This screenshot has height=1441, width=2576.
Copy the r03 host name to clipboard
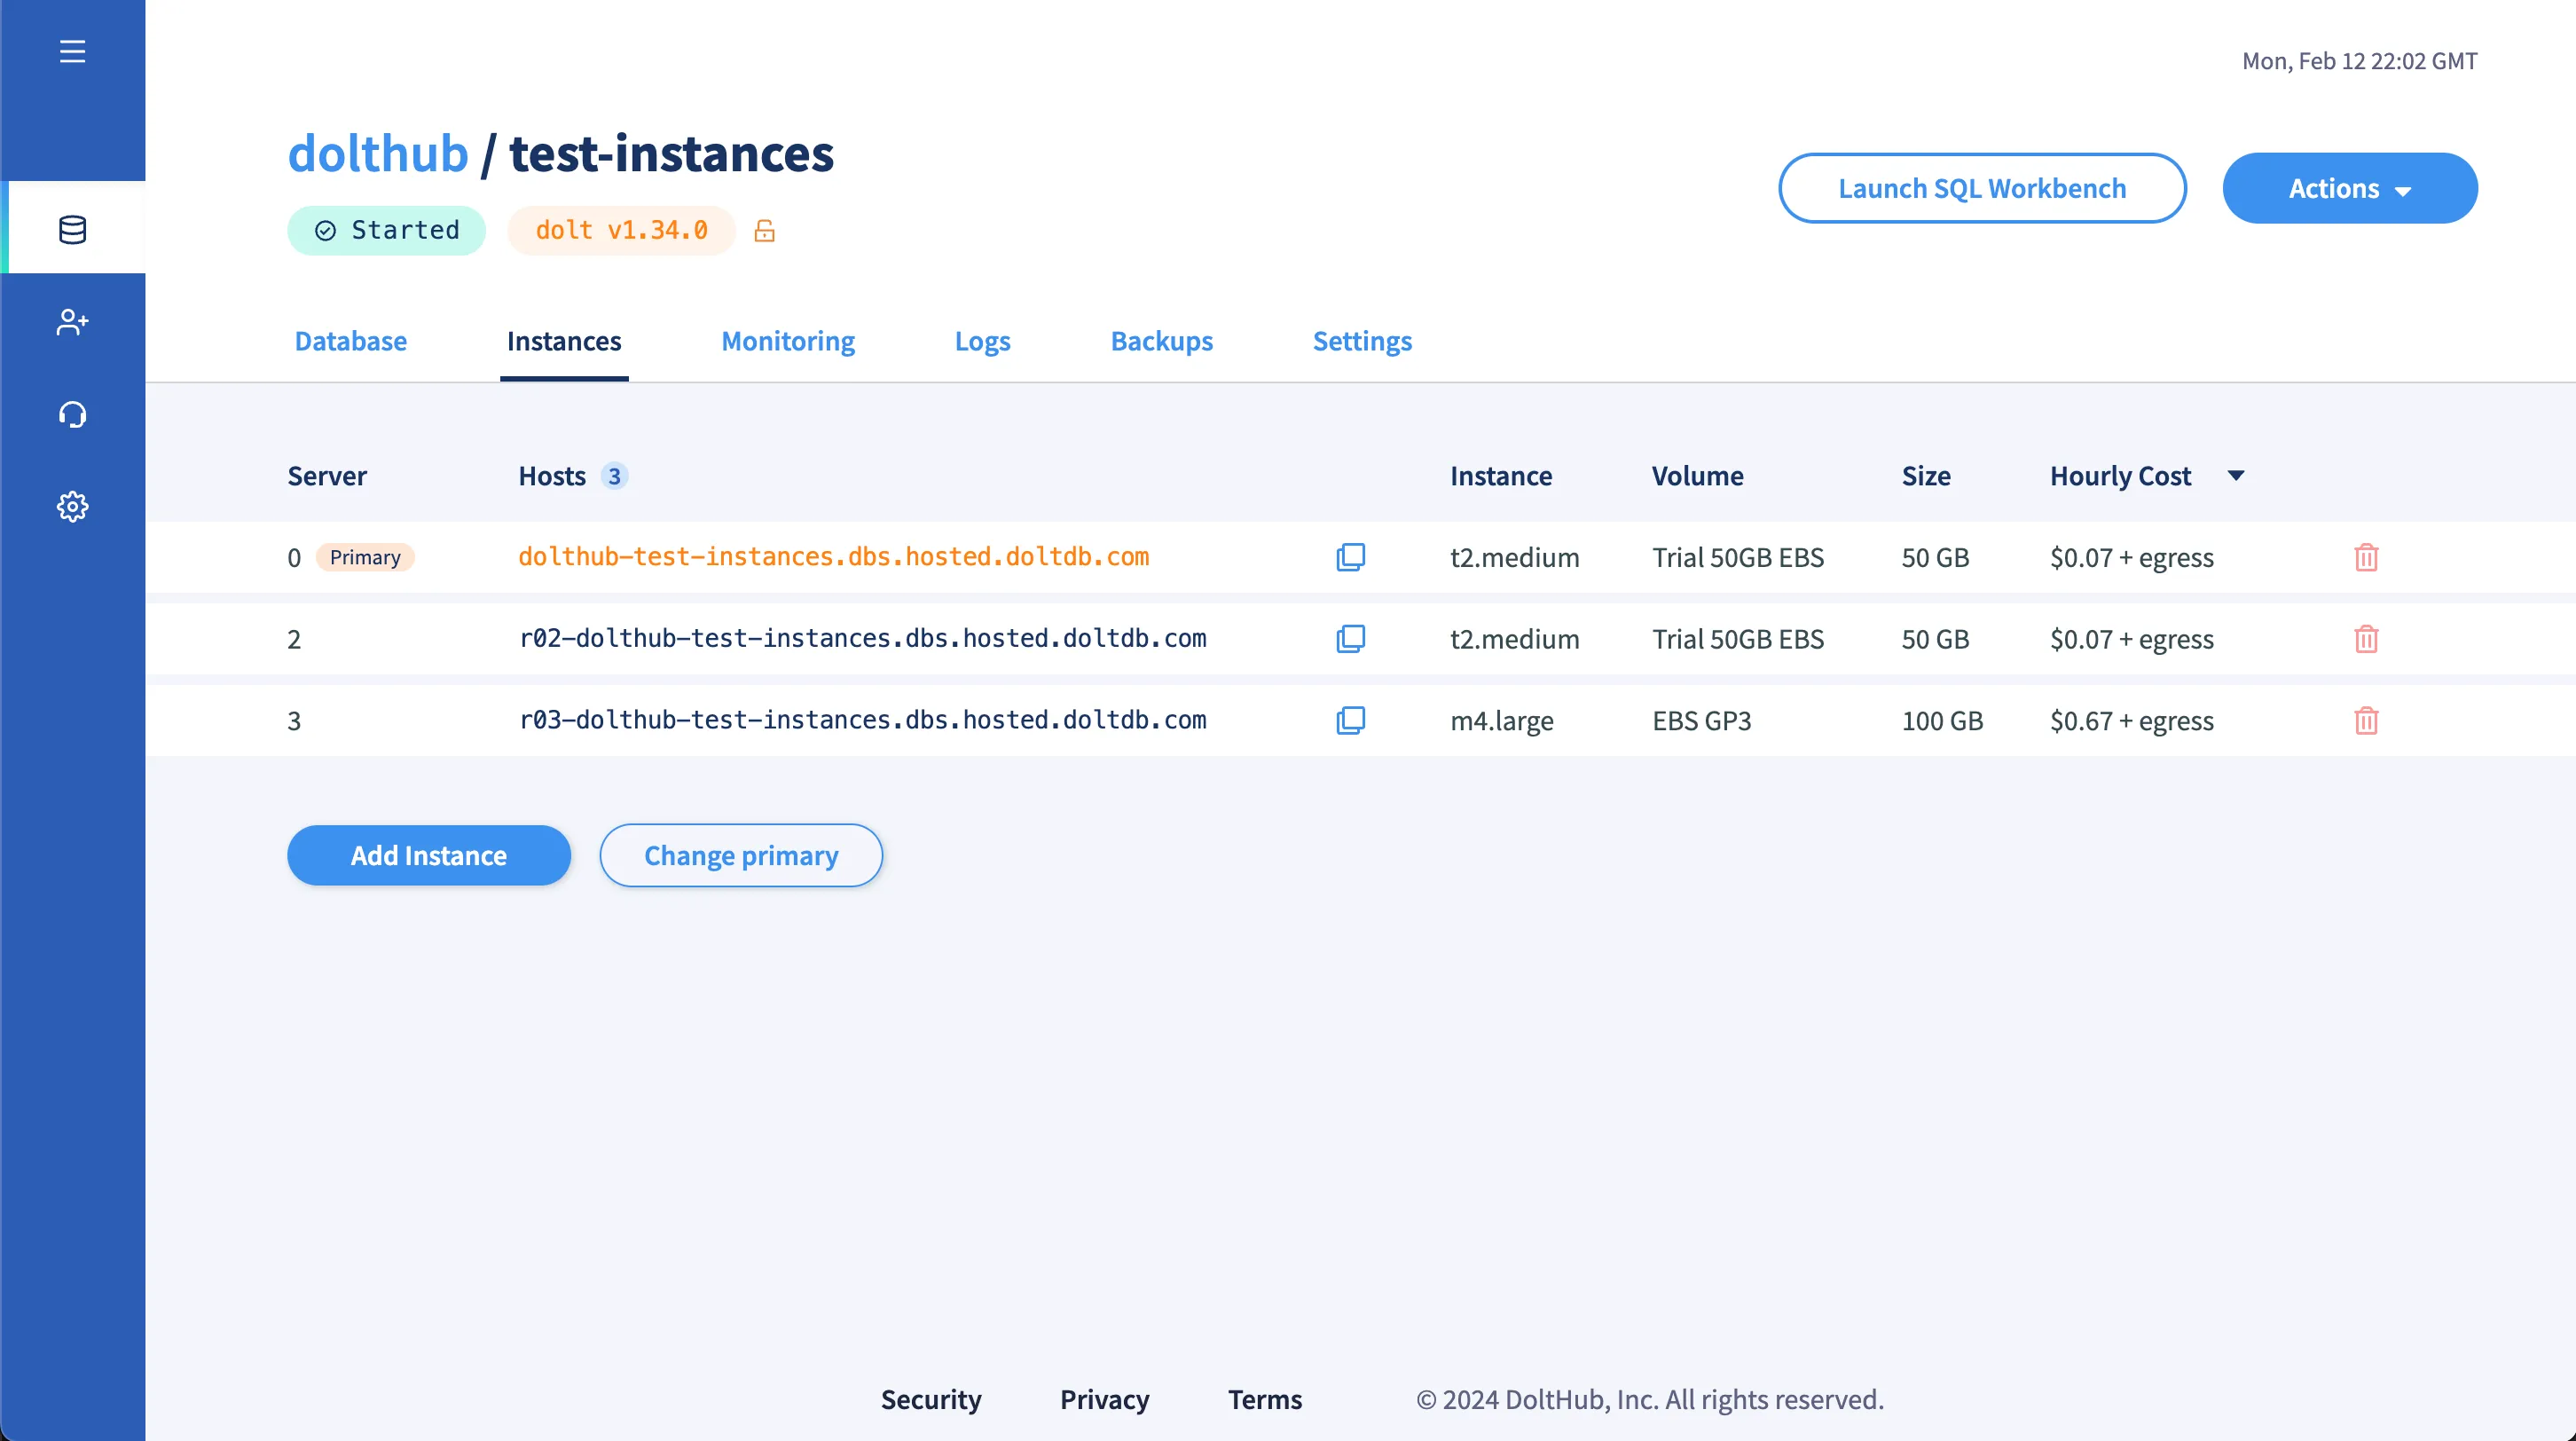tap(1350, 721)
